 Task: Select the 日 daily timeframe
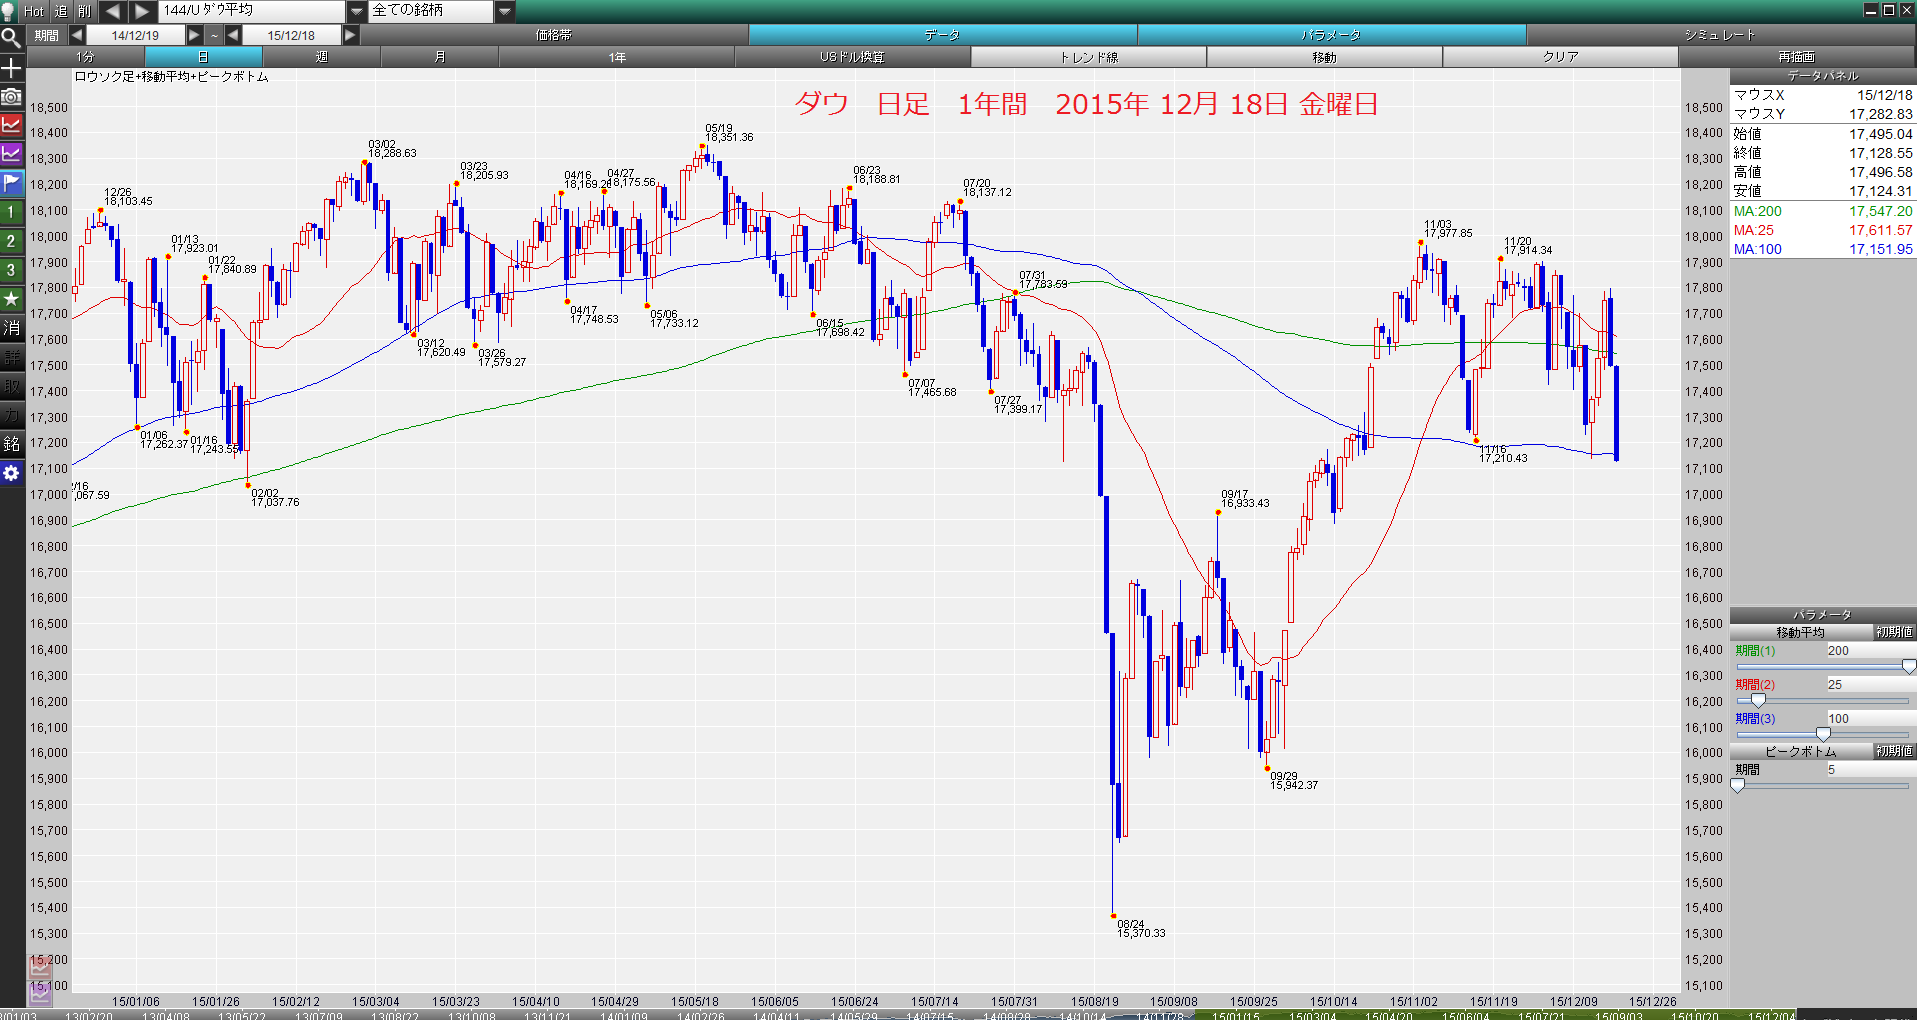tap(204, 57)
